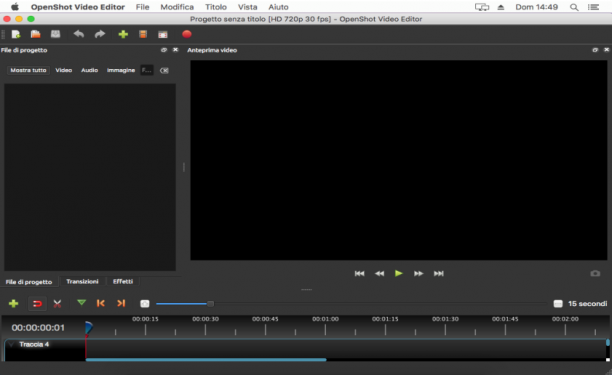Click the horizontal timeline scrollbar

[206, 359]
